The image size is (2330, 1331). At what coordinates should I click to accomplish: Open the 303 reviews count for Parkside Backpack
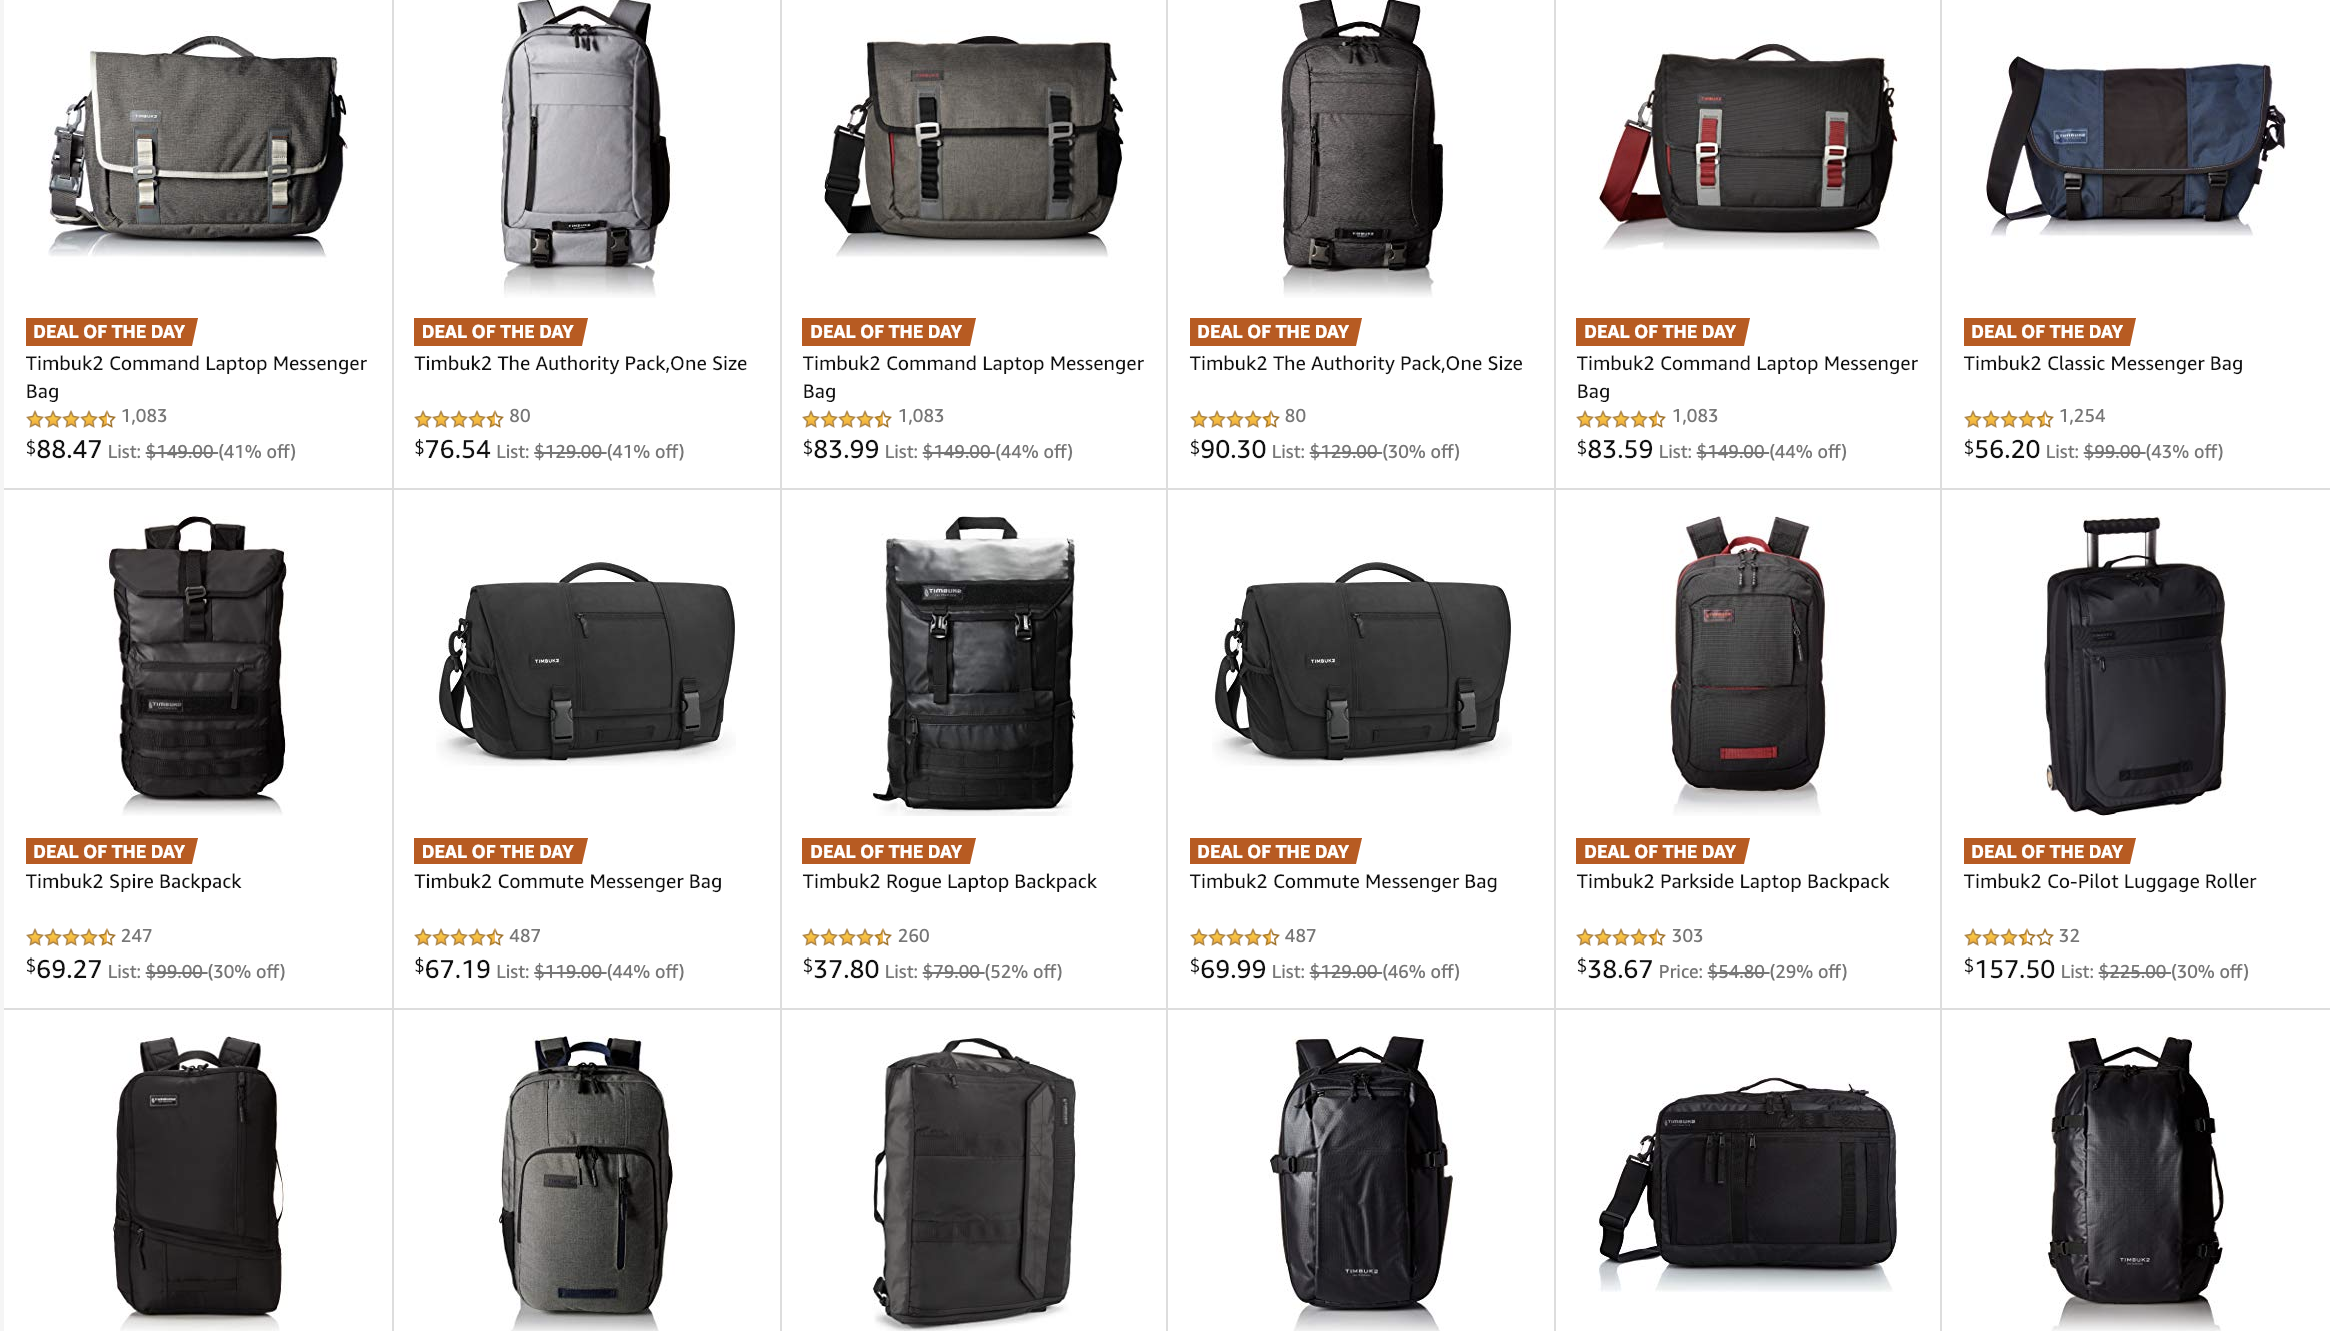1687,936
